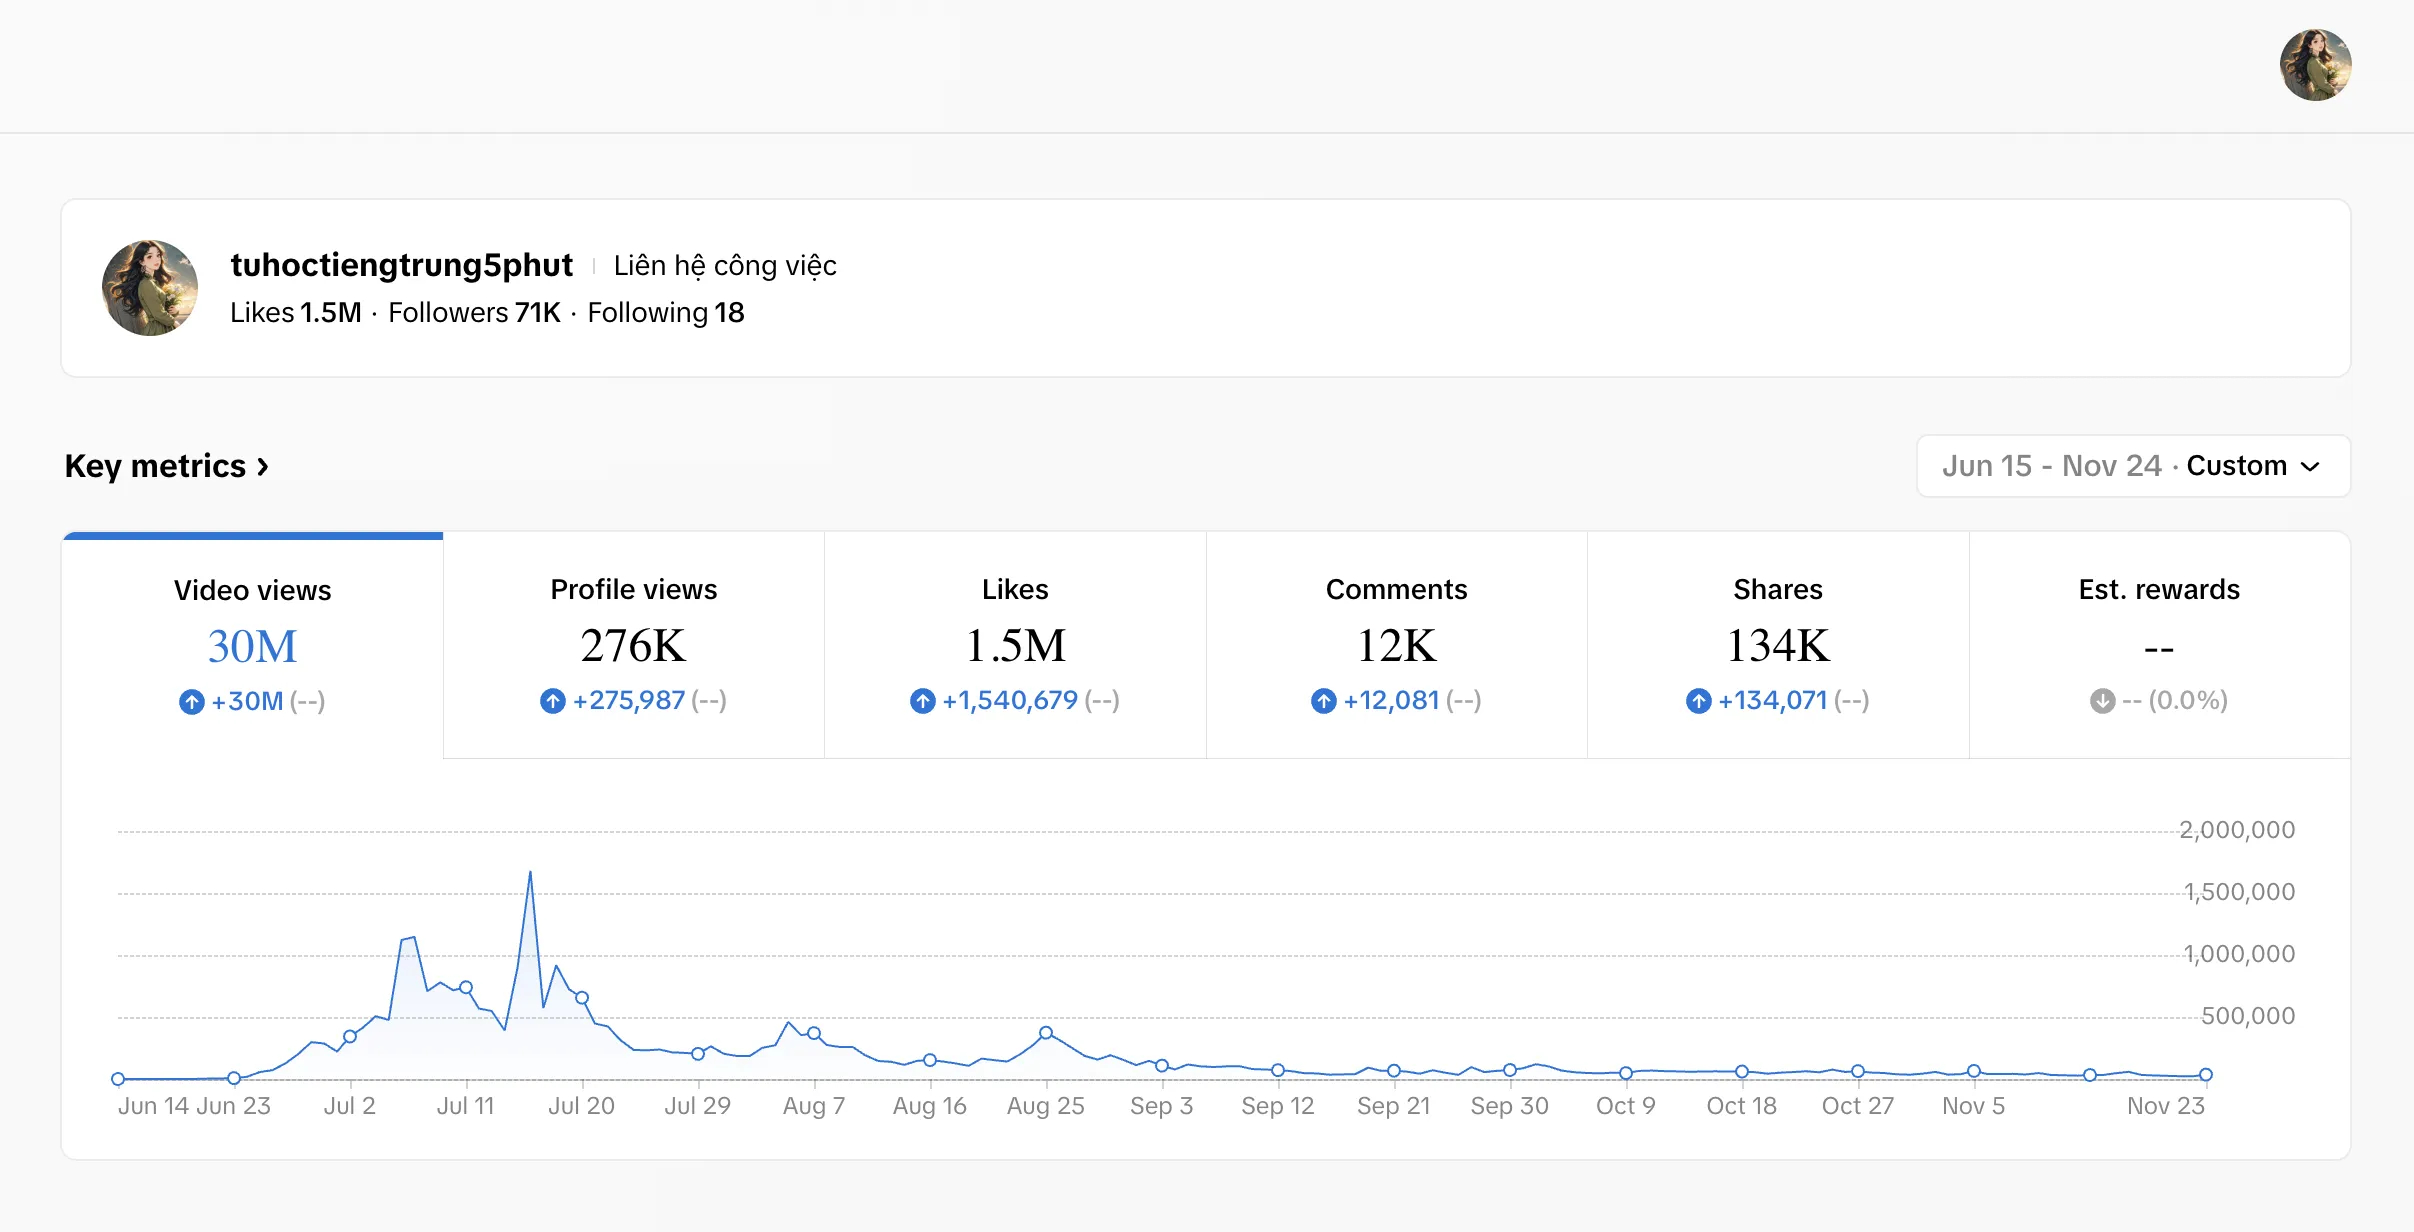This screenshot has height=1232, width=2414.
Task: Select the Est. rewards tab
Action: coord(2159,645)
